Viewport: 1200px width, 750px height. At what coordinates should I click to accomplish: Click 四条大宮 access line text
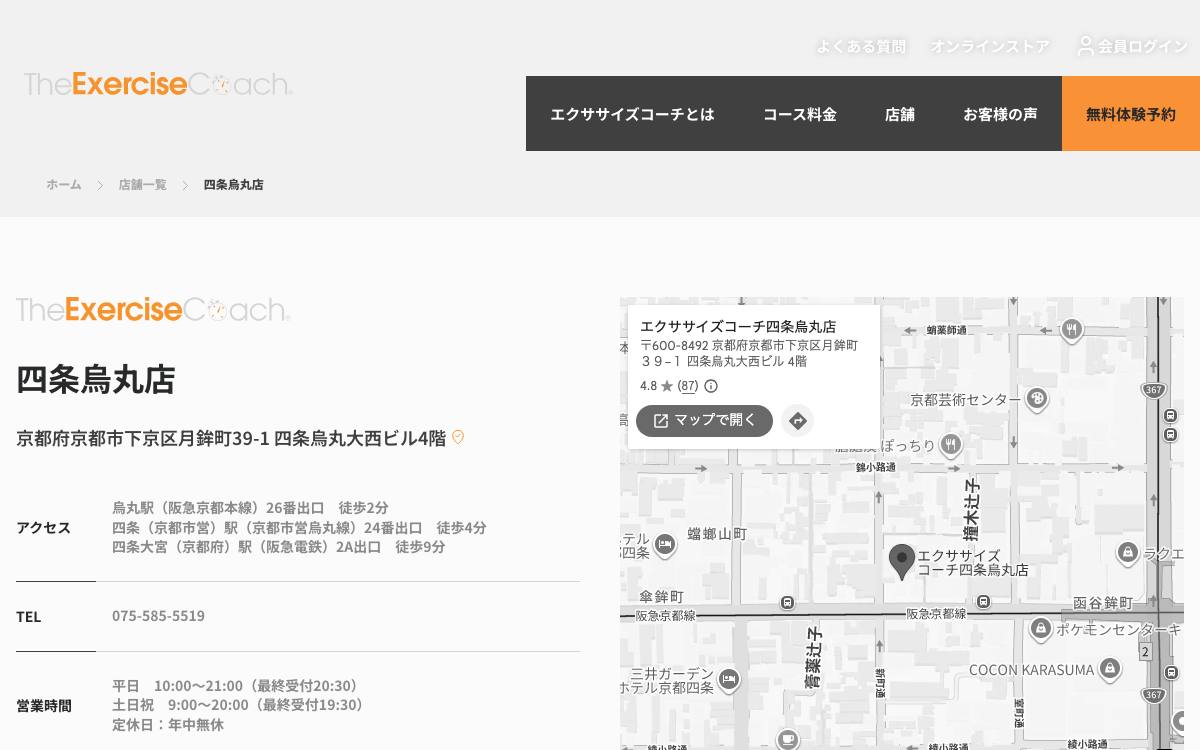279,547
